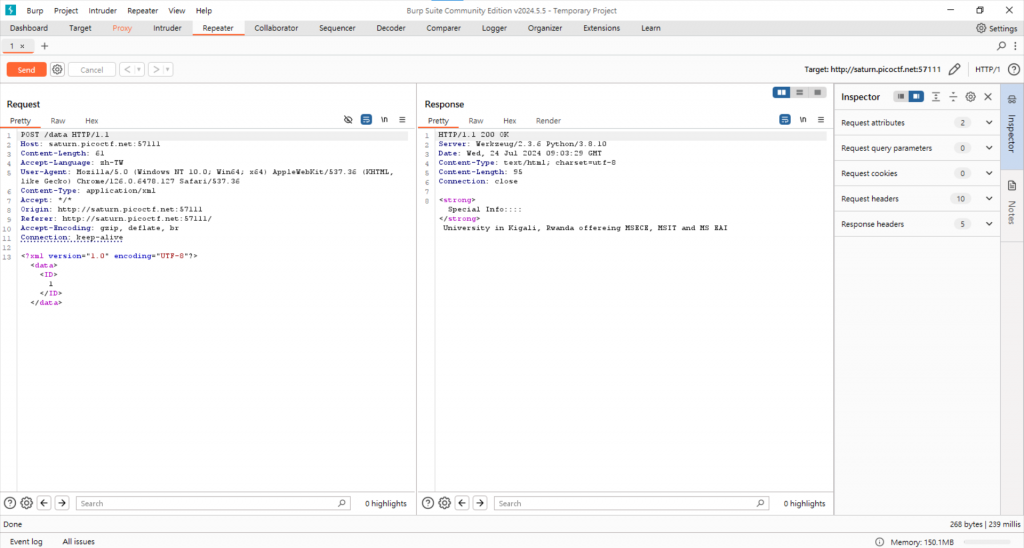
Task: Select combined tabbed layout view
Action: [x=817, y=93]
